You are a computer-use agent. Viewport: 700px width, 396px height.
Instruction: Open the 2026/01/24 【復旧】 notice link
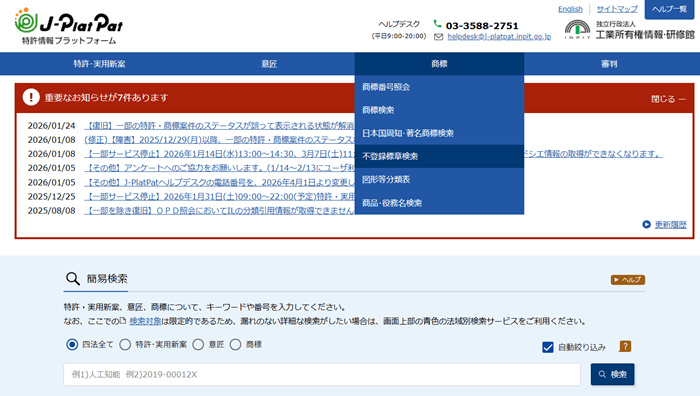219,126
